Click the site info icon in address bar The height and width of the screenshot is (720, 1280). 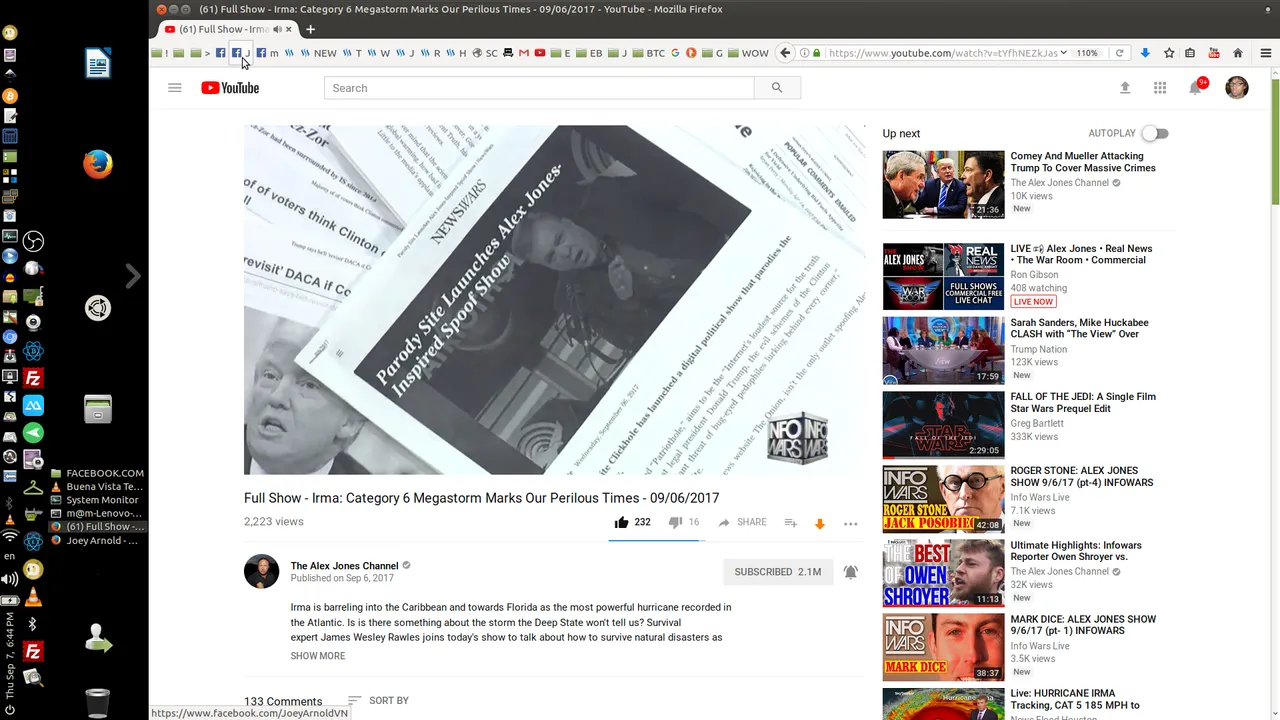[x=805, y=53]
